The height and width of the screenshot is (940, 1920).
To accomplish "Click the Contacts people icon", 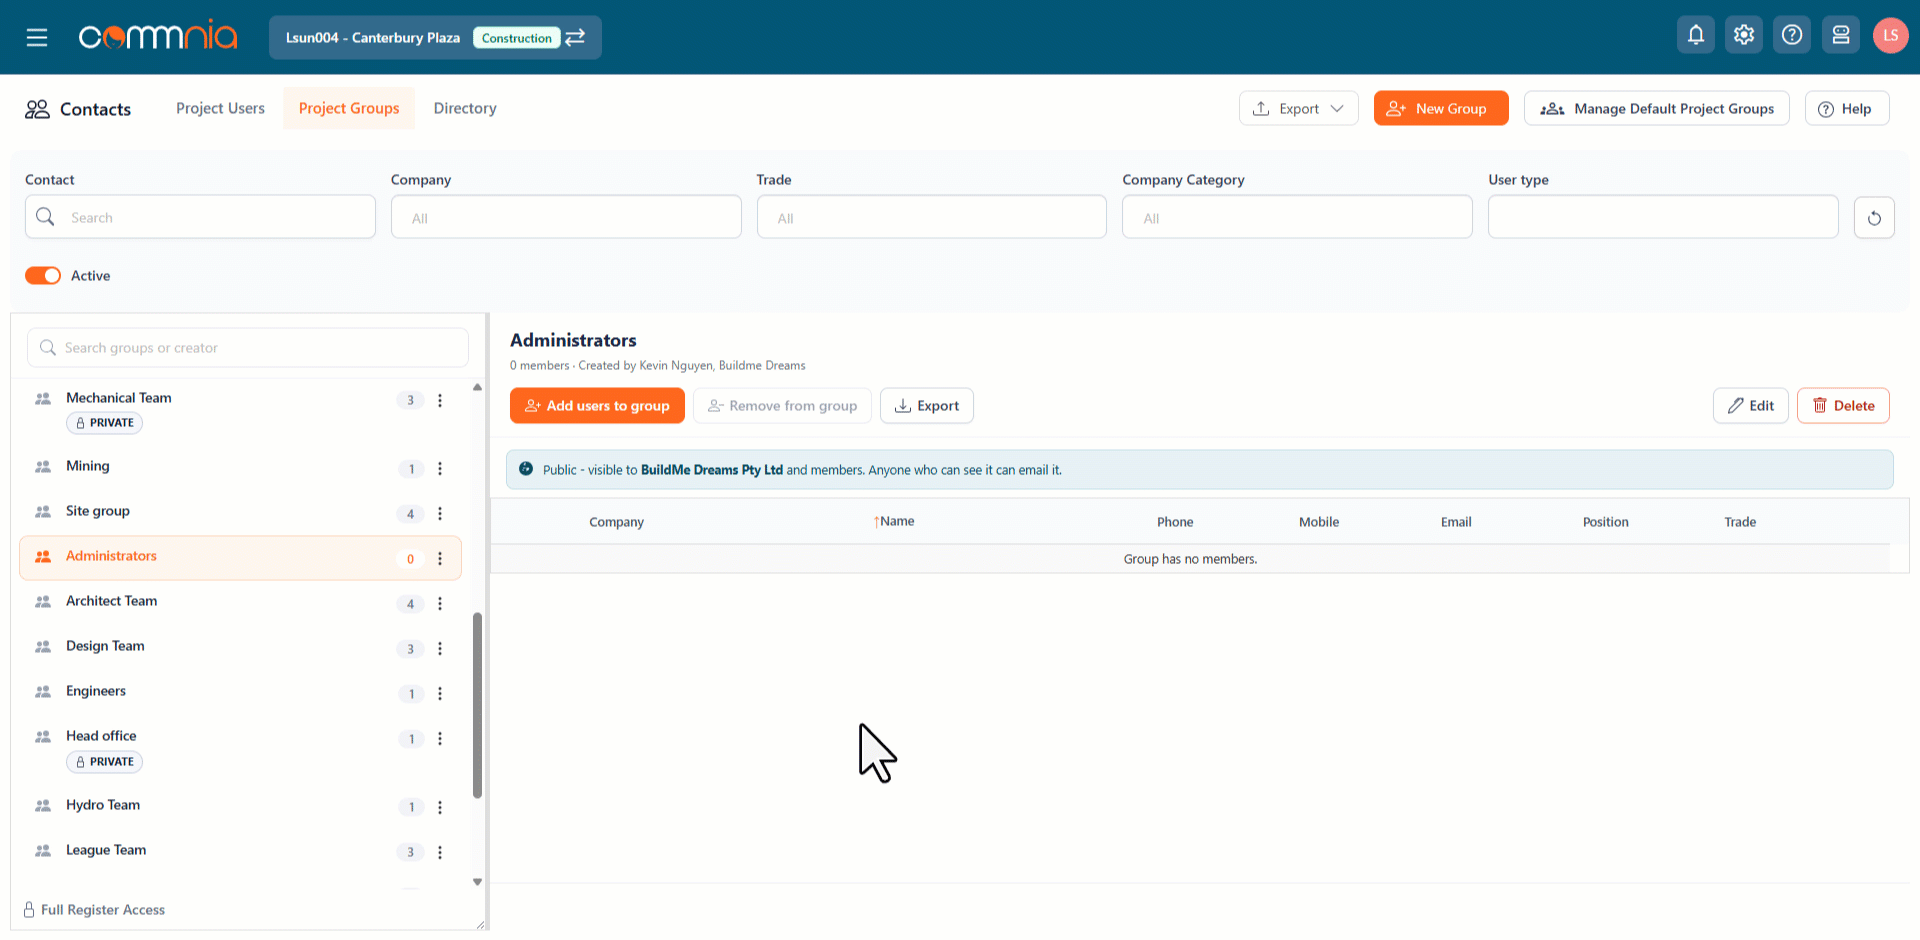I will [37, 109].
